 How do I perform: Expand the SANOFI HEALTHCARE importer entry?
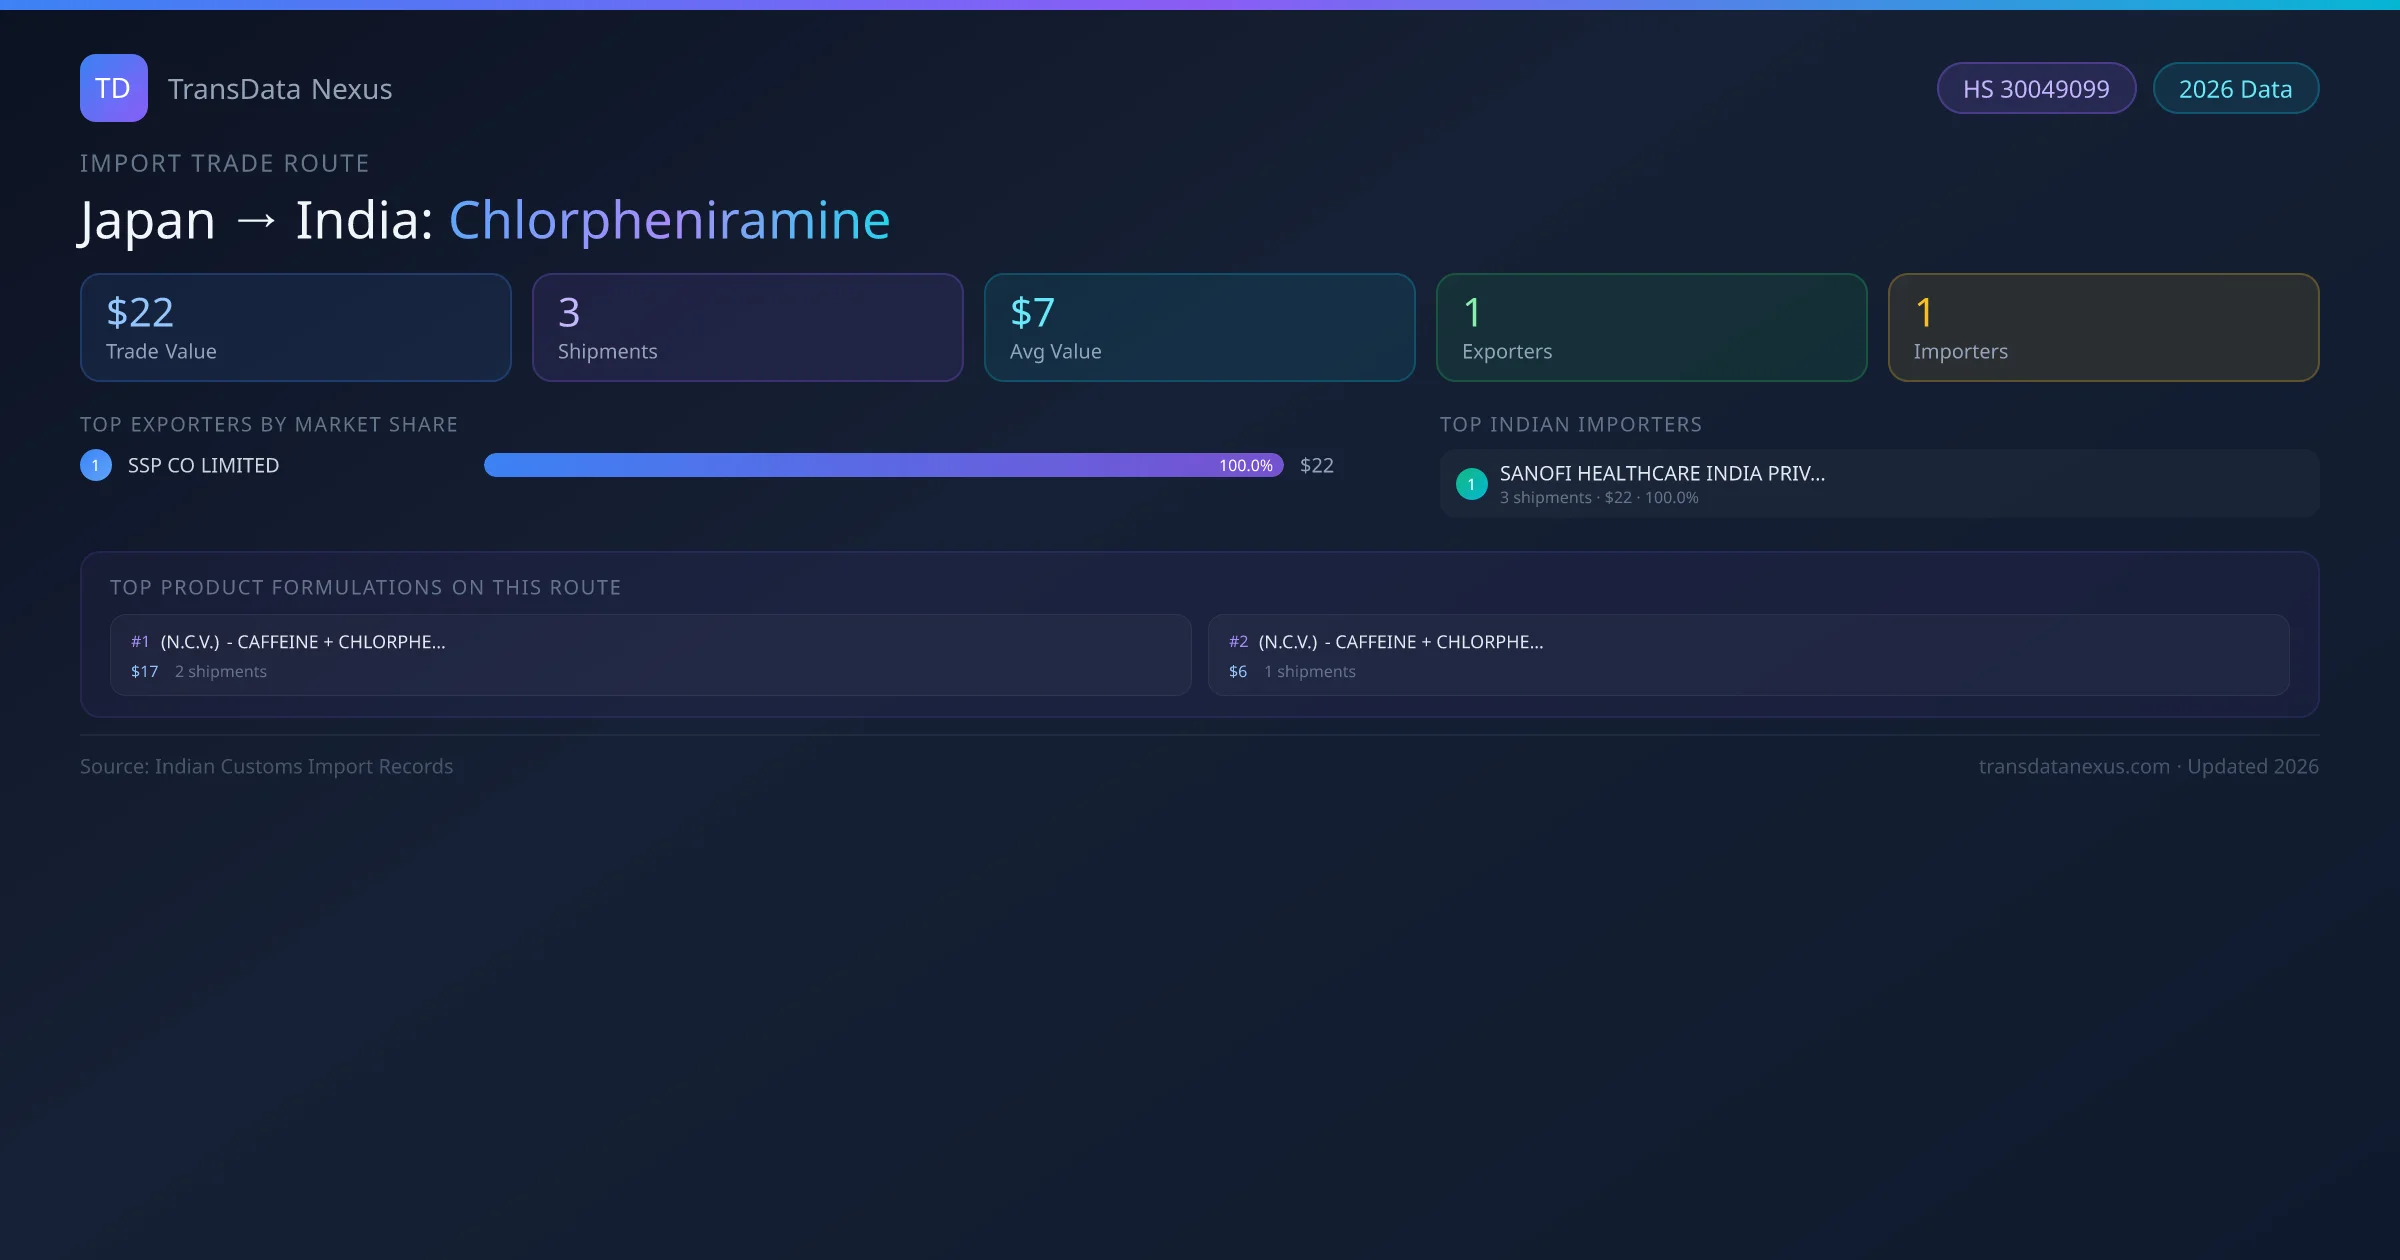1878,483
